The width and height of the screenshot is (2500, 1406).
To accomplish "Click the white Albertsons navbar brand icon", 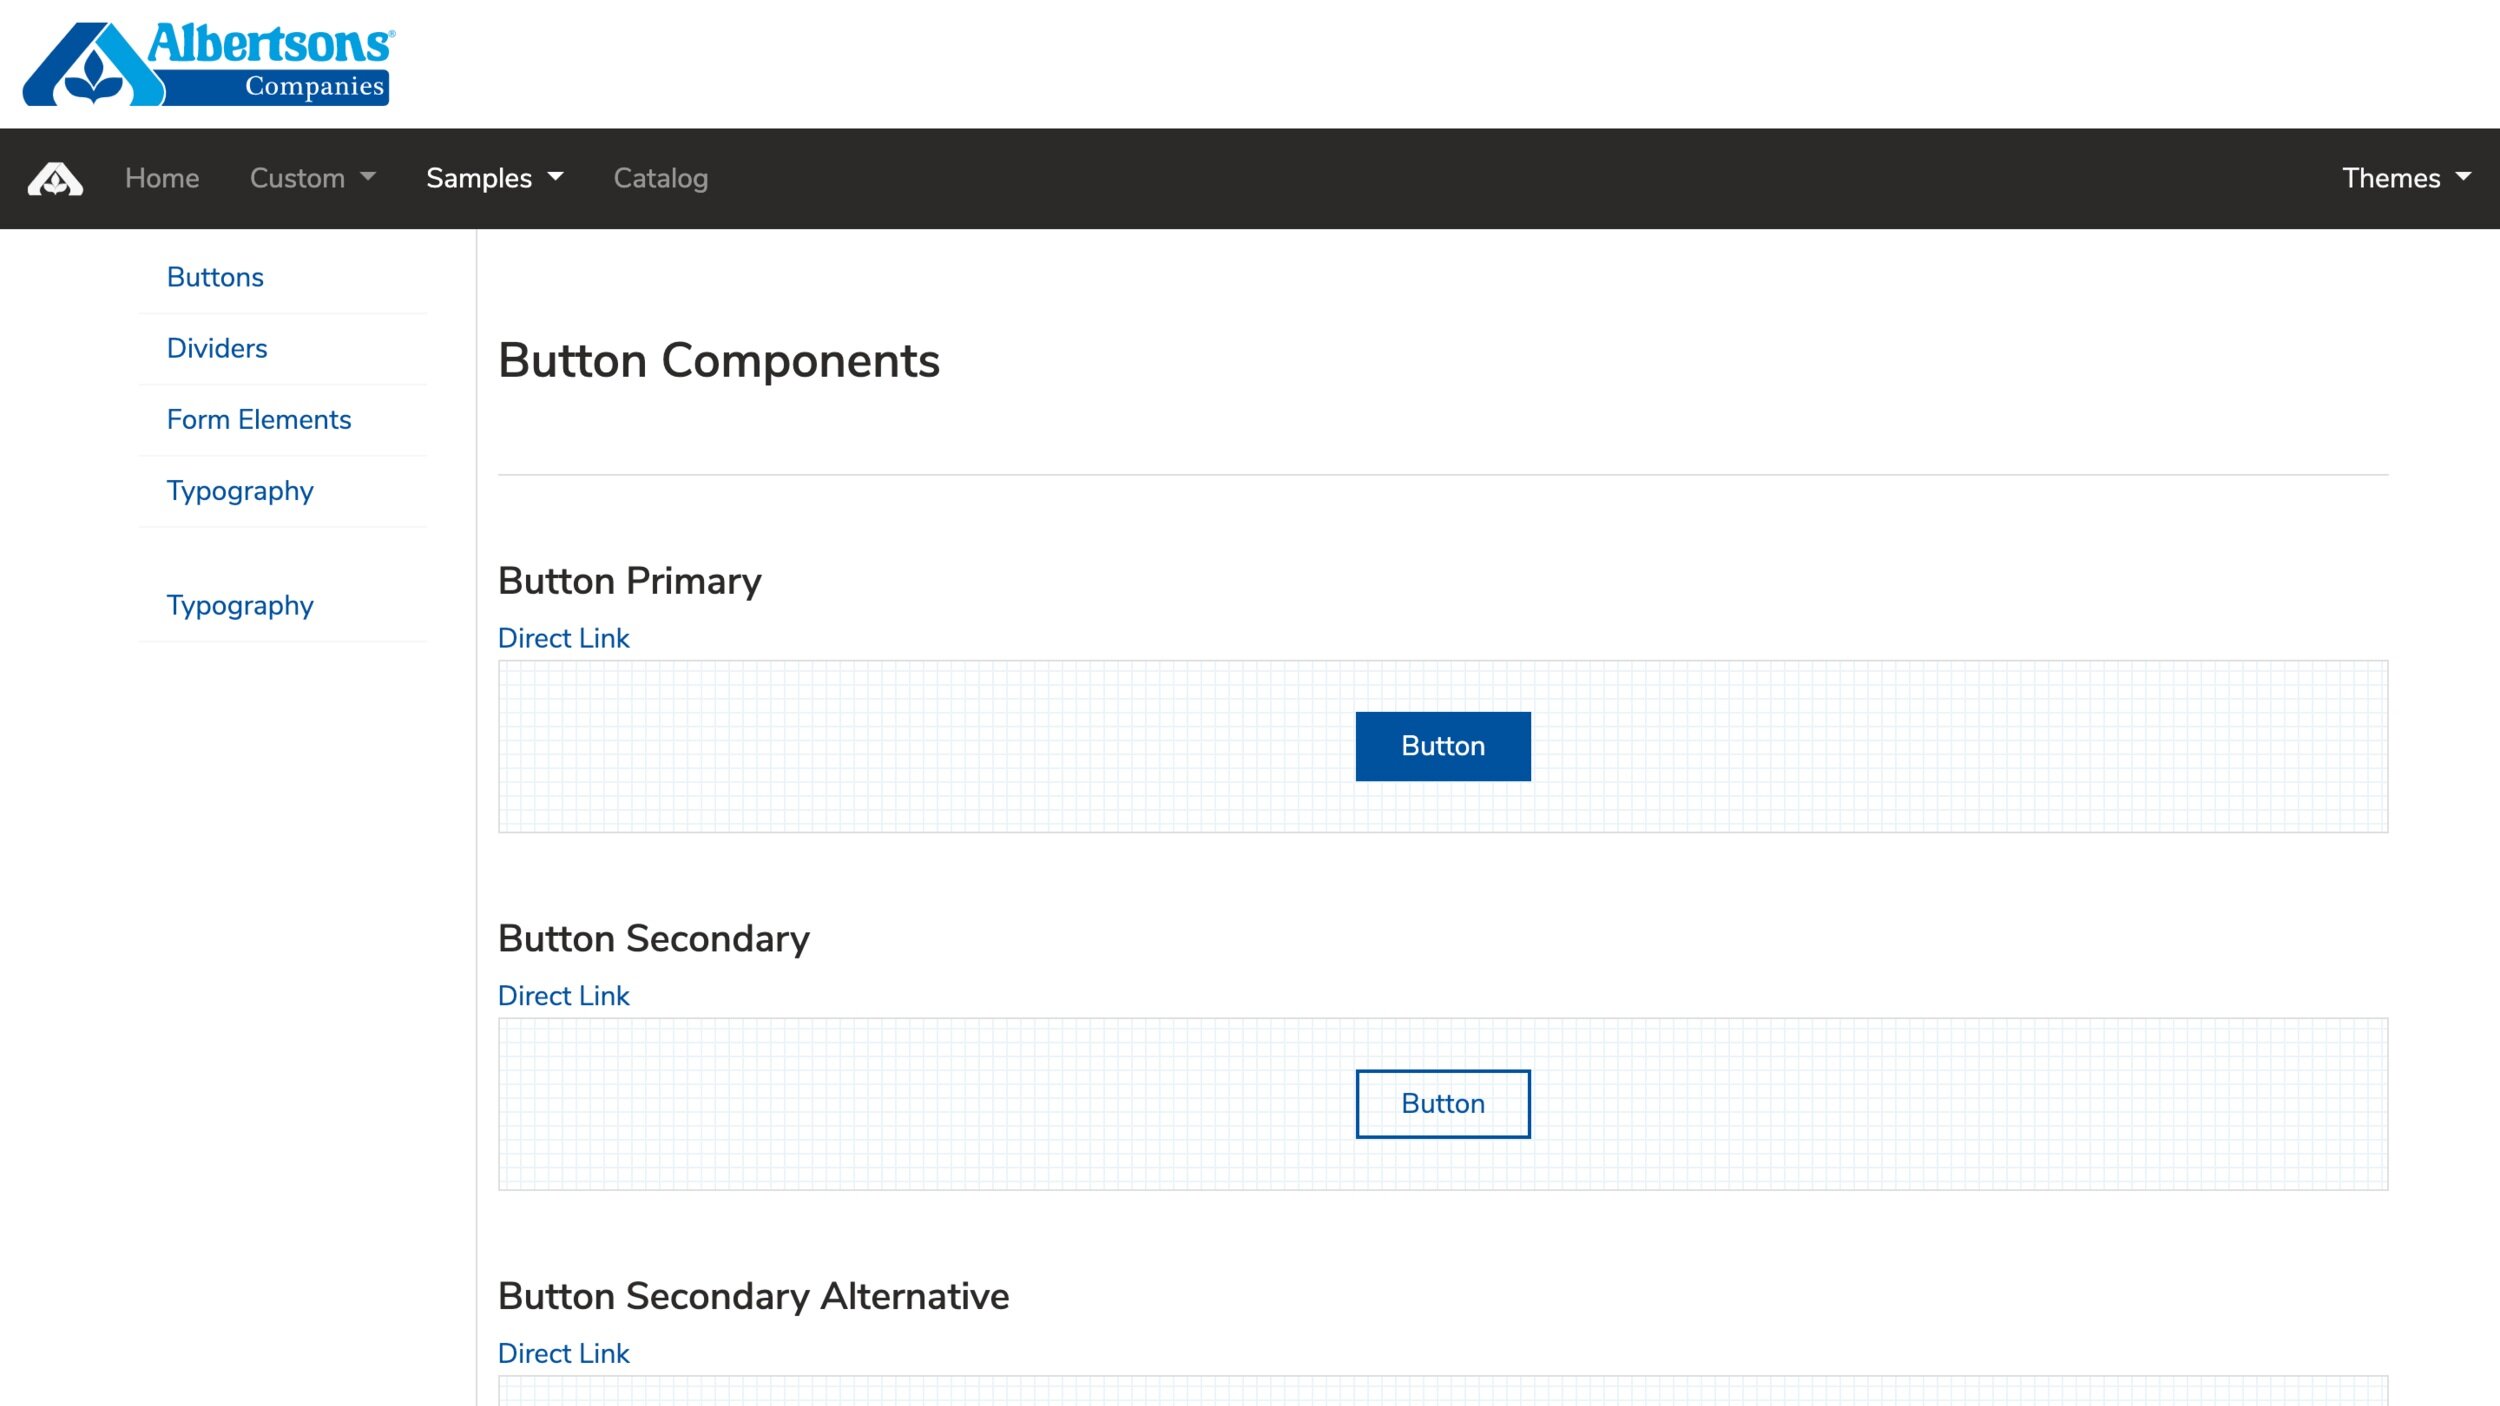I will 55,179.
